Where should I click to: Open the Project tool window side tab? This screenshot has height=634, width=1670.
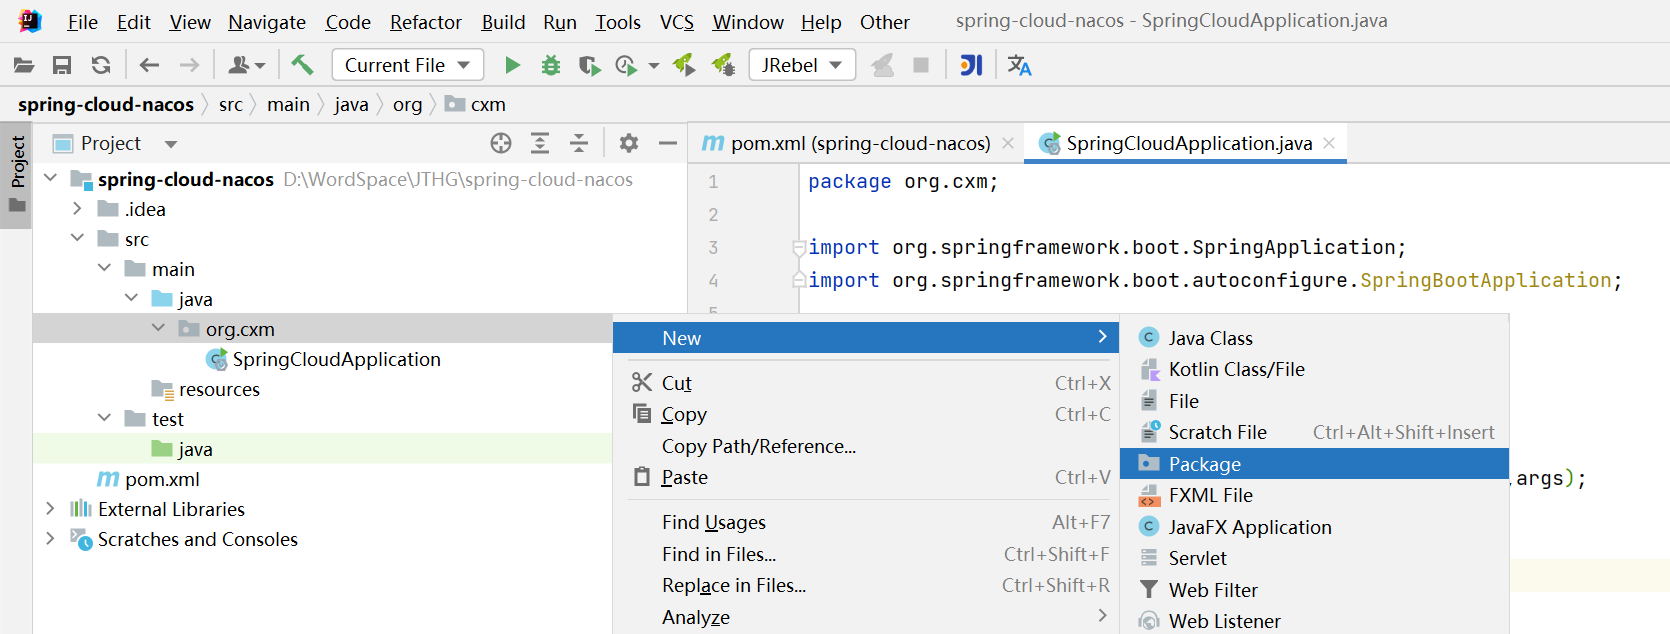pos(17,176)
